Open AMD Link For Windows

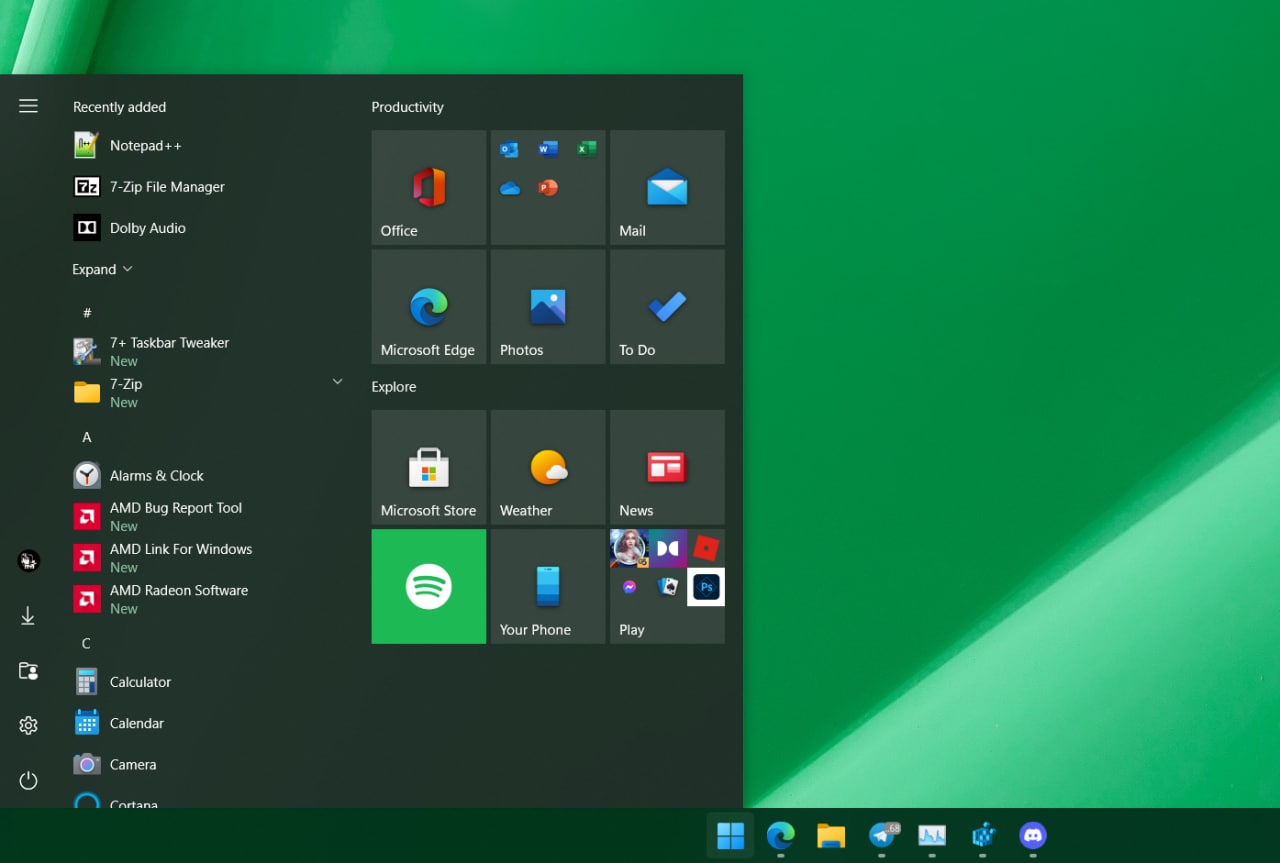[208, 557]
